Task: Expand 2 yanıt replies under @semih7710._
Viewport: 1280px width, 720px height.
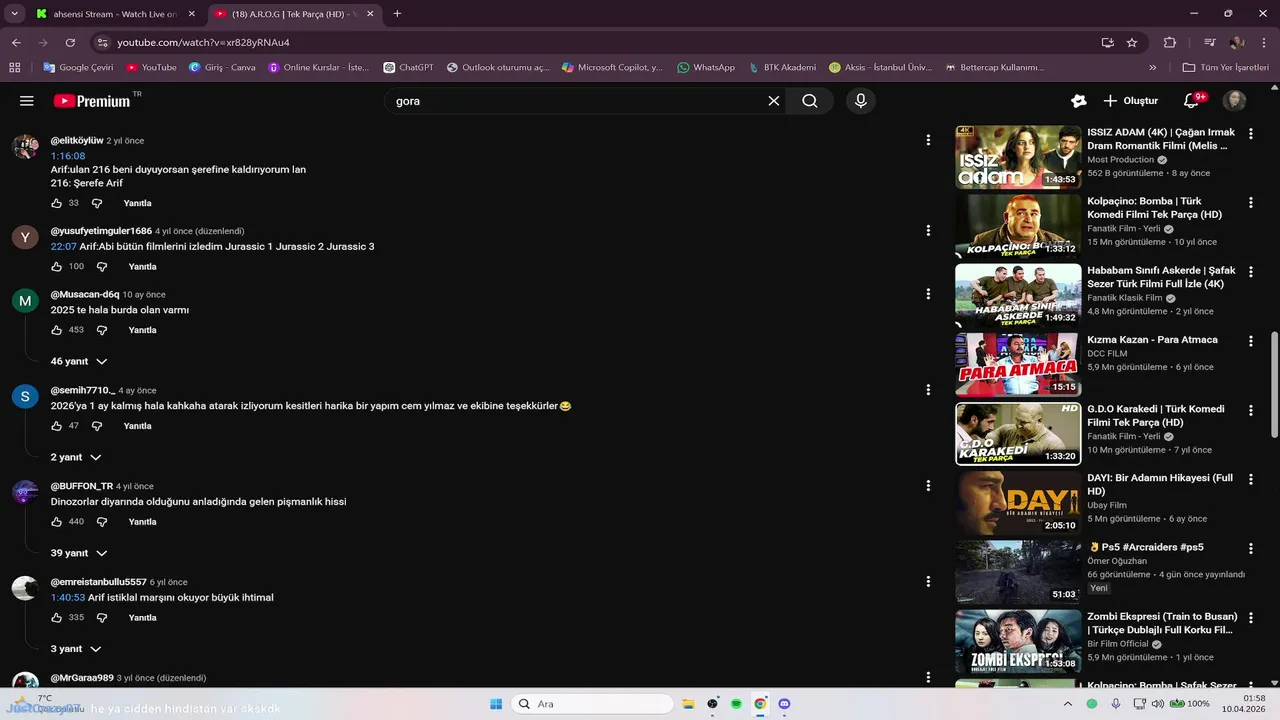Action: tap(76, 457)
